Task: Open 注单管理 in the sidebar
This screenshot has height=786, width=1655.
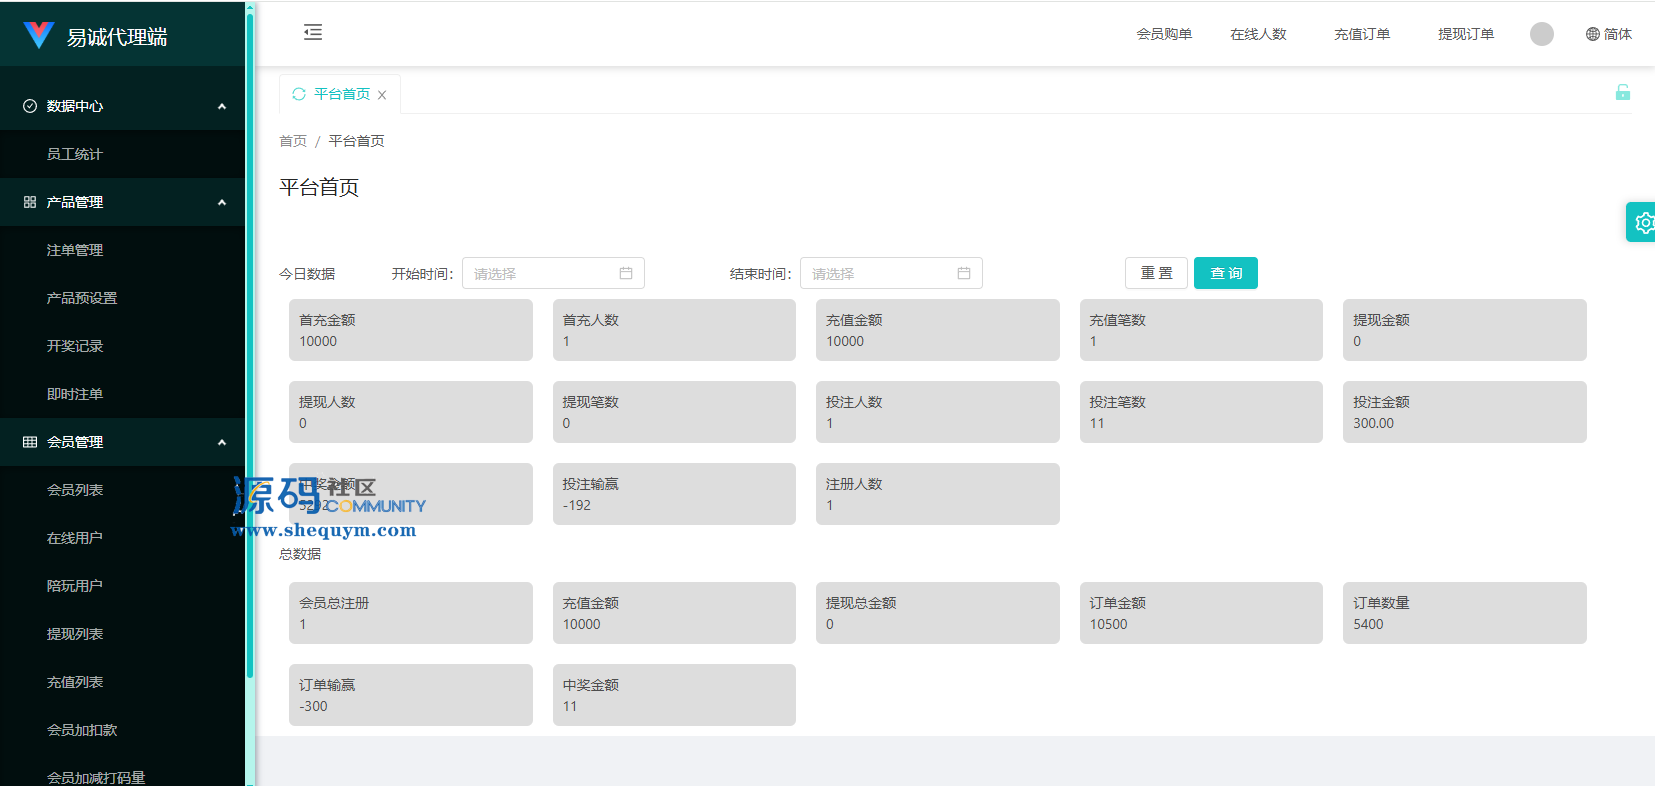Action: point(75,250)
